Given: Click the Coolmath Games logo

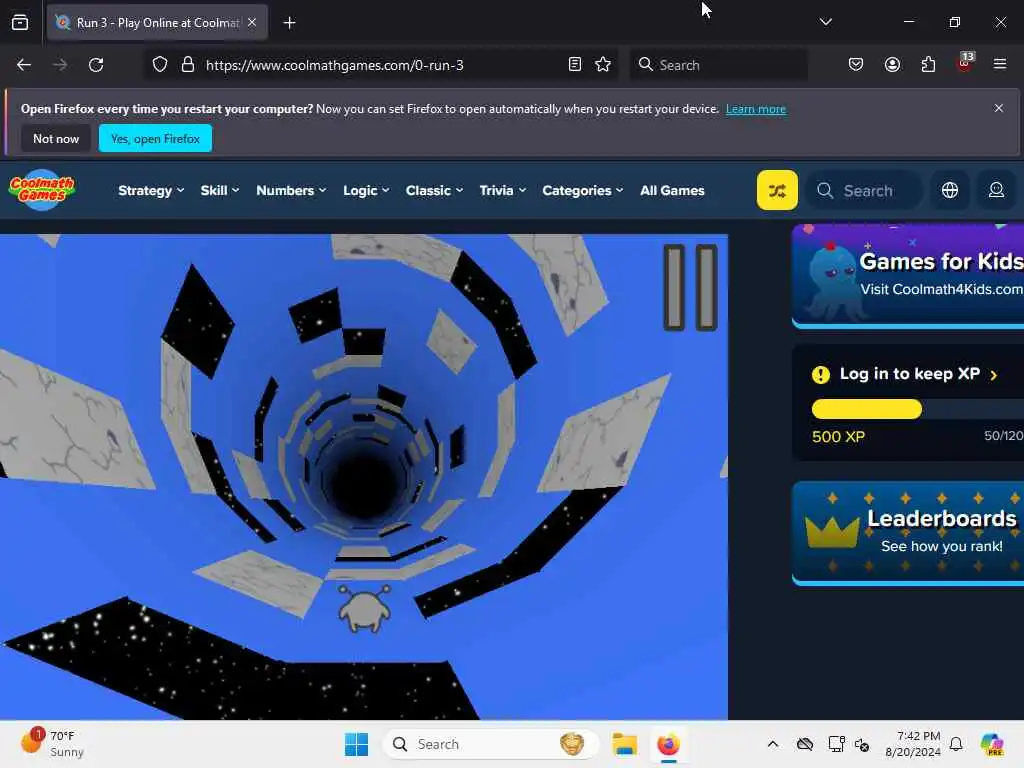Looking at the screenshot, I should tap(42, 190).
